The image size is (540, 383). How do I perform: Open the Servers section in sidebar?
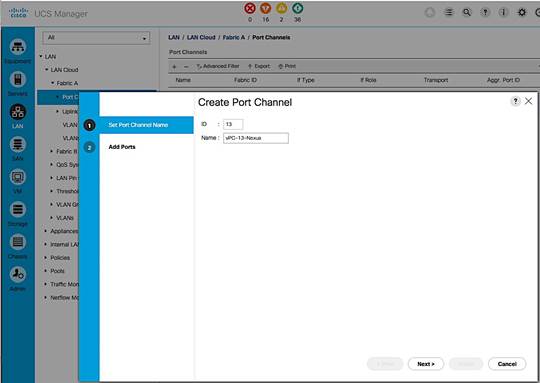18,80
